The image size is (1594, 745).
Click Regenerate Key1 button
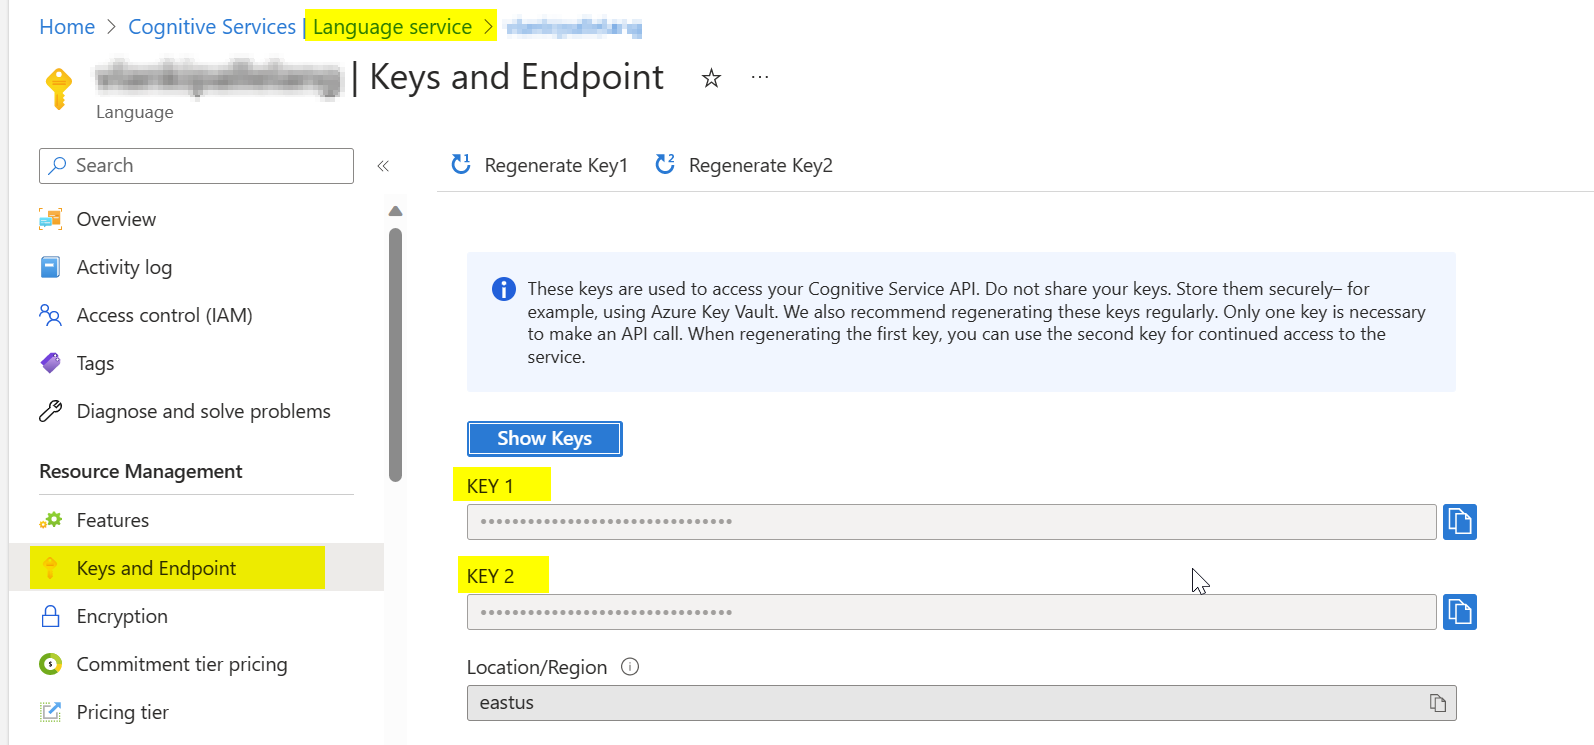click(x=539, y=165)
